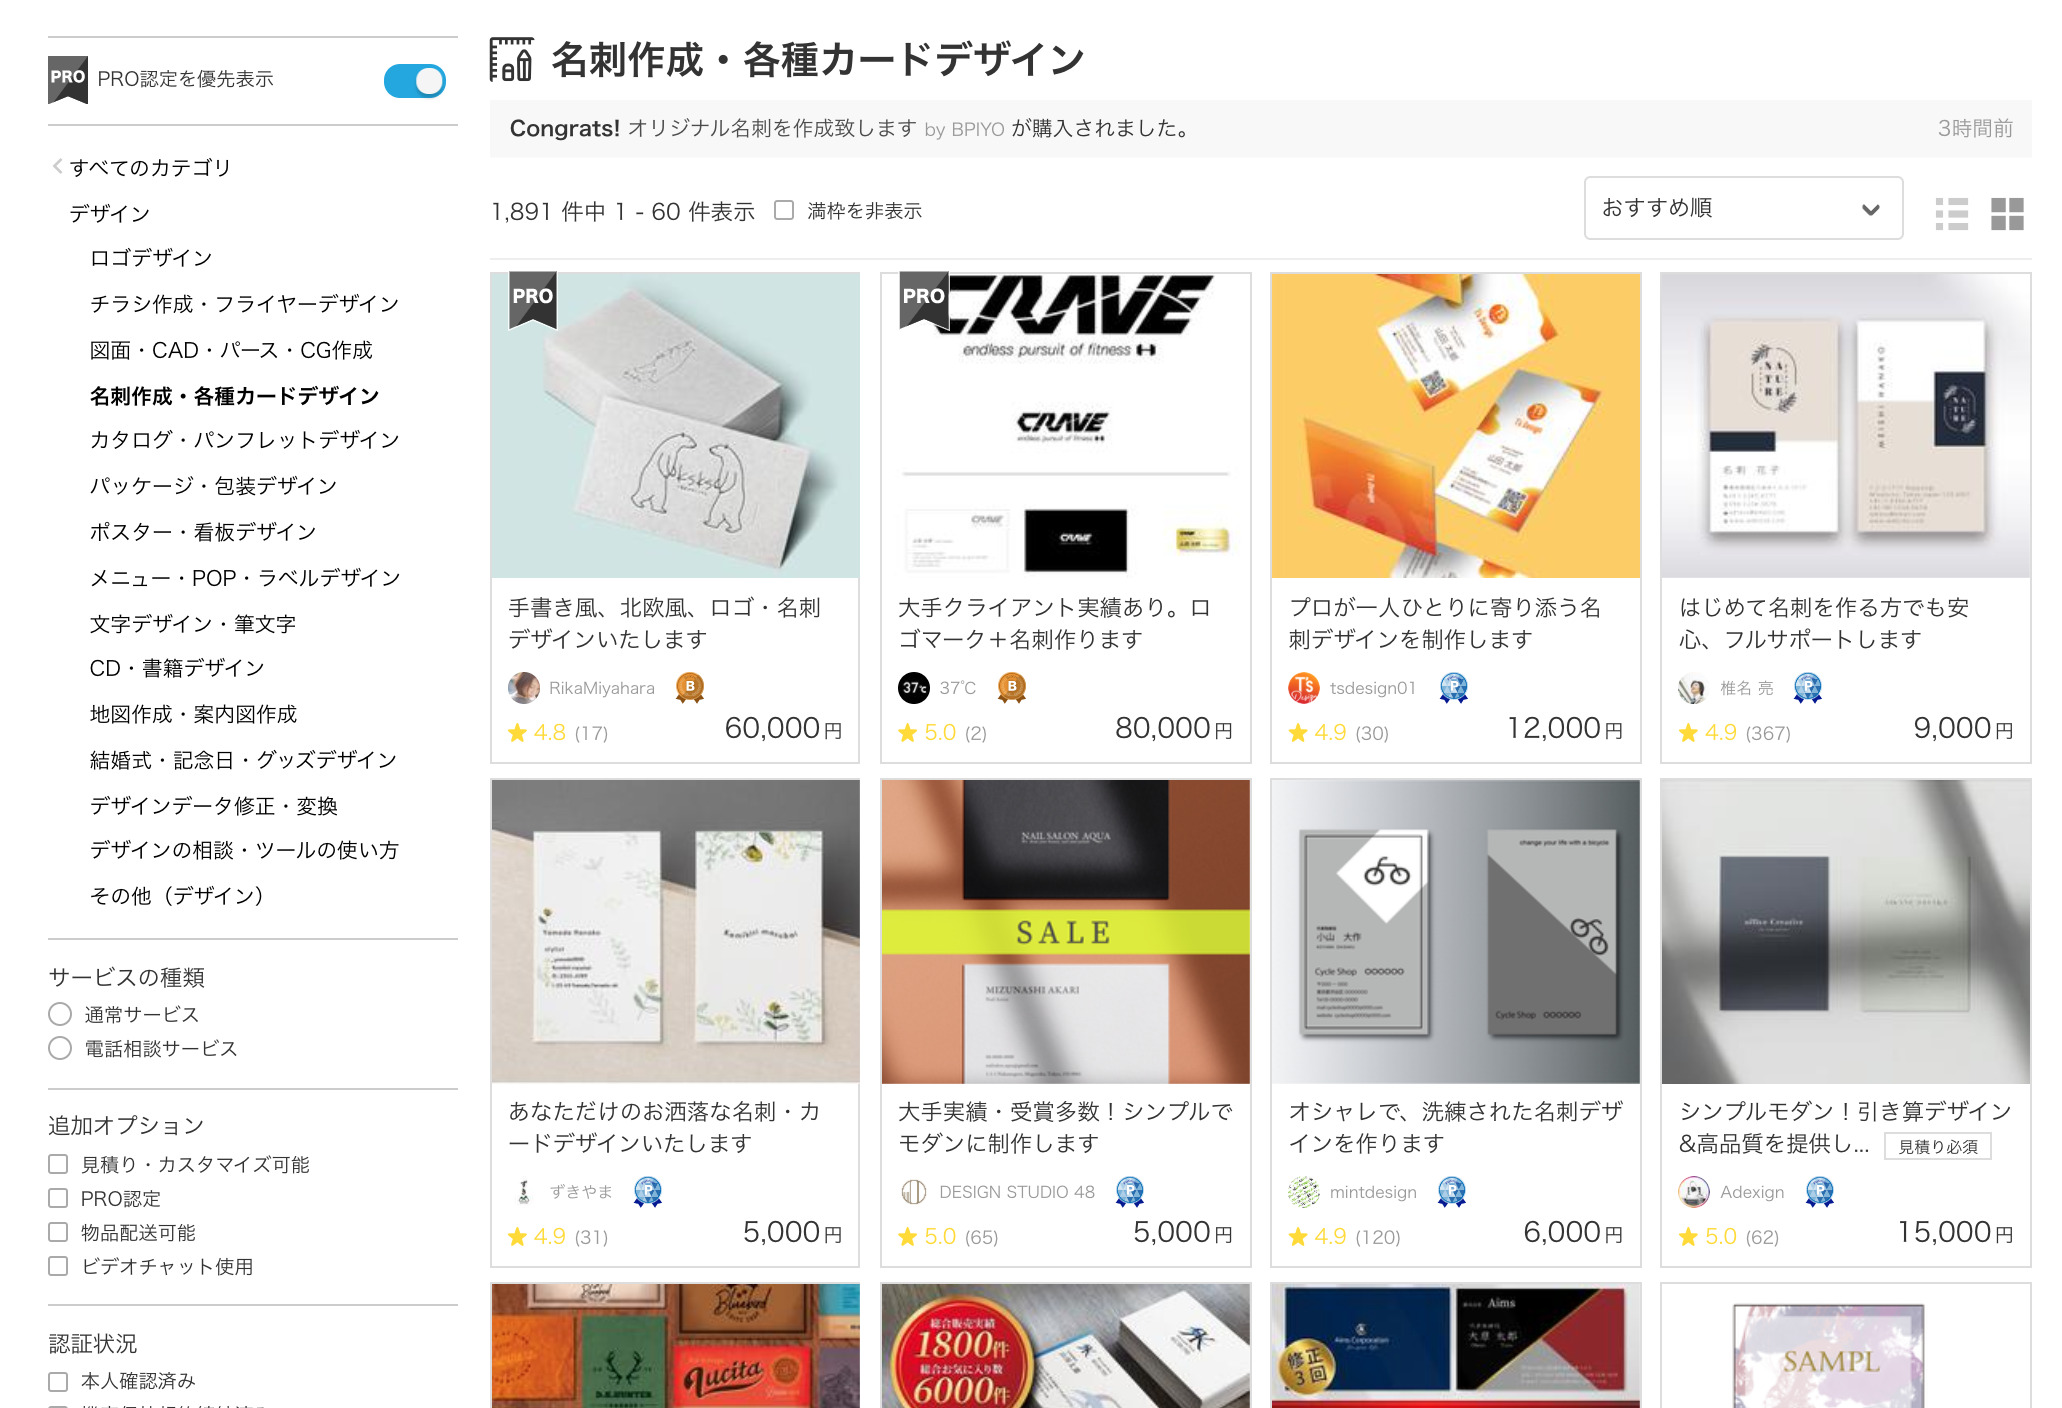Disable the PRO認定を優先表示 toggle
Viewport: 2062px width, 1408px height.
[x=415, y=80]
